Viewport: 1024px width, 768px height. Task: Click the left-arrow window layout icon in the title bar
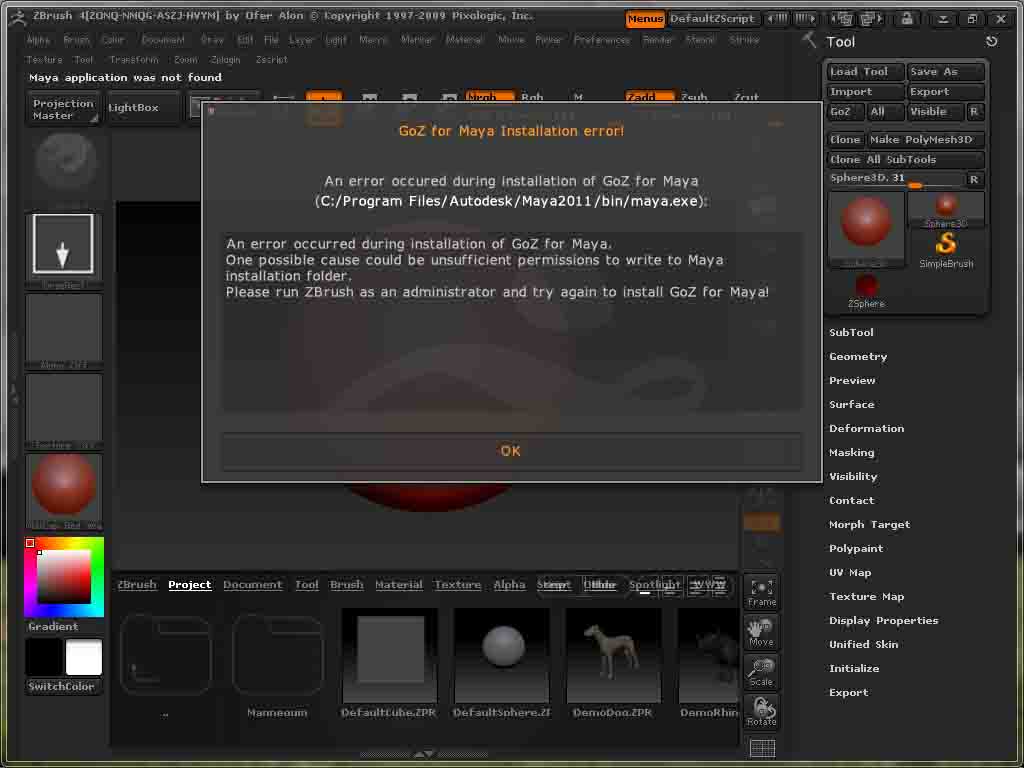point(842,19)
